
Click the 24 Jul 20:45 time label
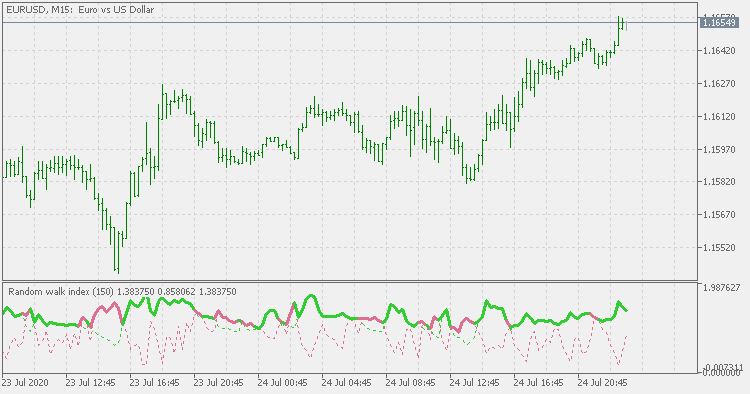[602, 383]
